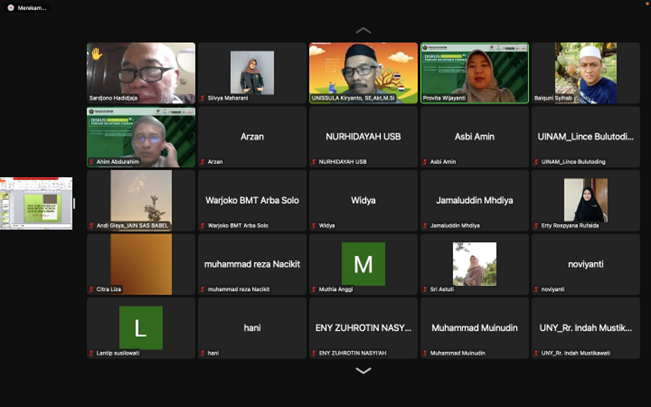Click the raised hand icon on Sardjono Hadidjaja's video
The height and width of the screenshot is (407, 651).
(x=97, y=53)
